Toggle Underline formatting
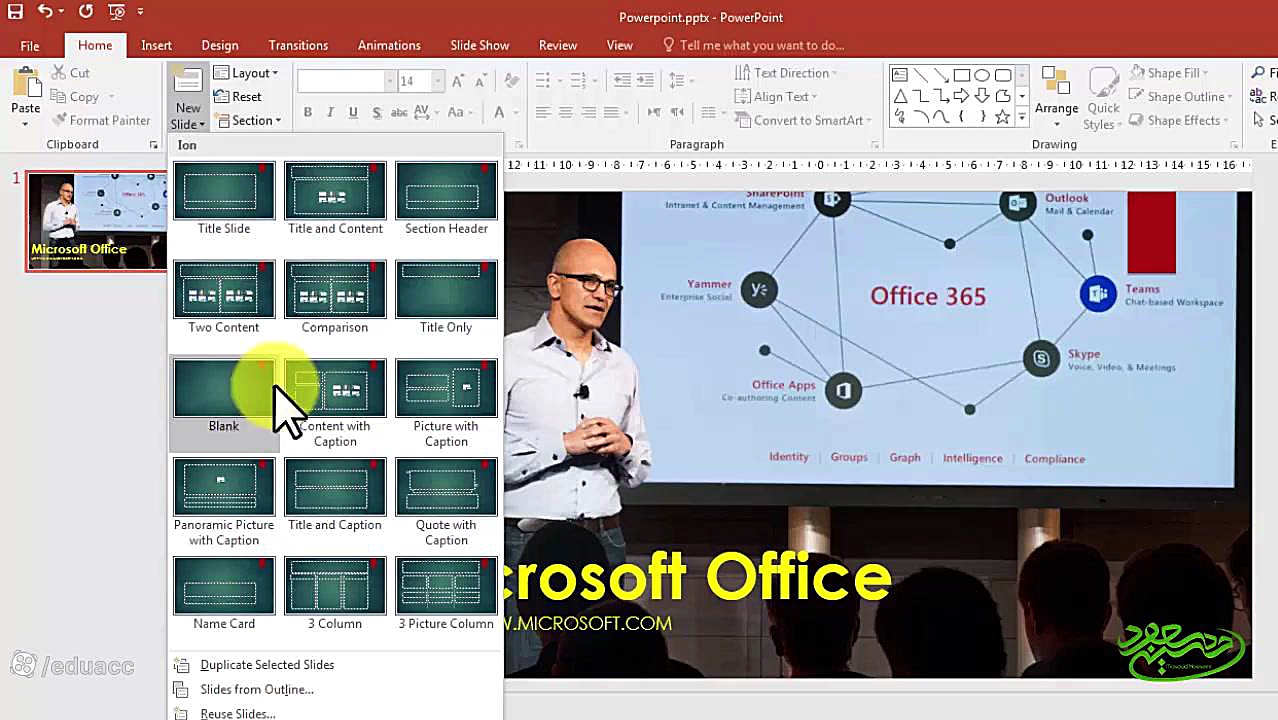Image resolution: width=1278 pixels, height=720 pixels. tap(353, 112)
